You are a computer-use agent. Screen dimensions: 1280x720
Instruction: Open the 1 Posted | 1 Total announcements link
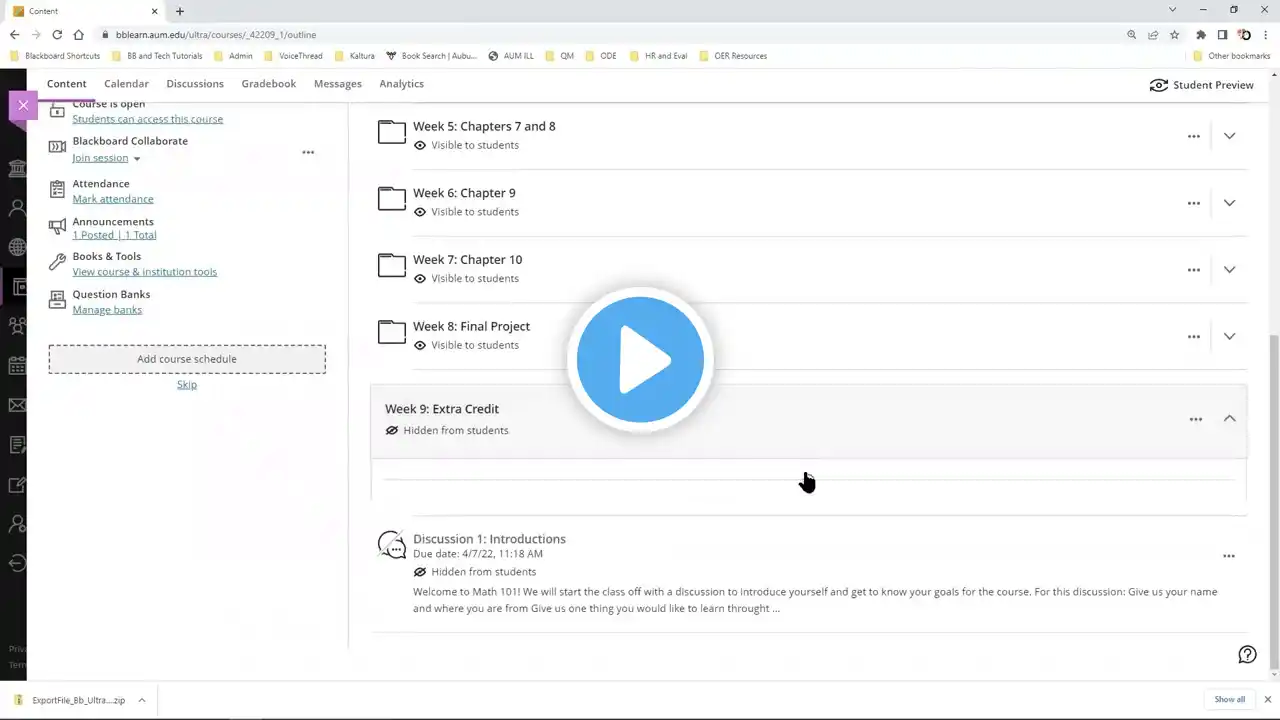tap(114, 235)
